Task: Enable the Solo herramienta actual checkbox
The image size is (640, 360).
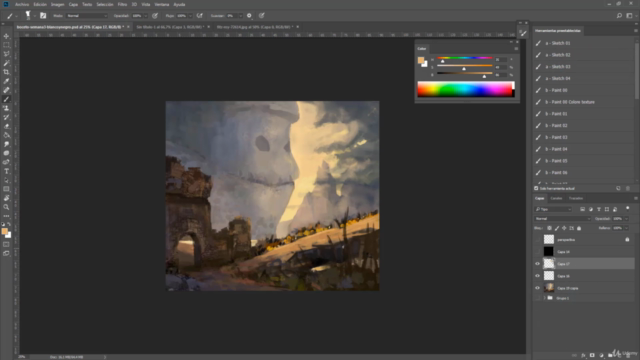Action: pyautogui.click(x=536, y=188)
